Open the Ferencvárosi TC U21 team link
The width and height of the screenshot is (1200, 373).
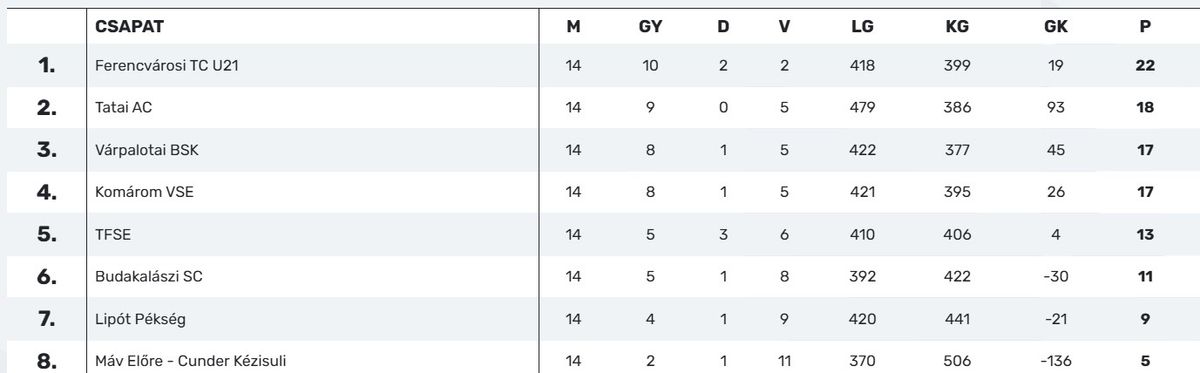click(165, 66)
